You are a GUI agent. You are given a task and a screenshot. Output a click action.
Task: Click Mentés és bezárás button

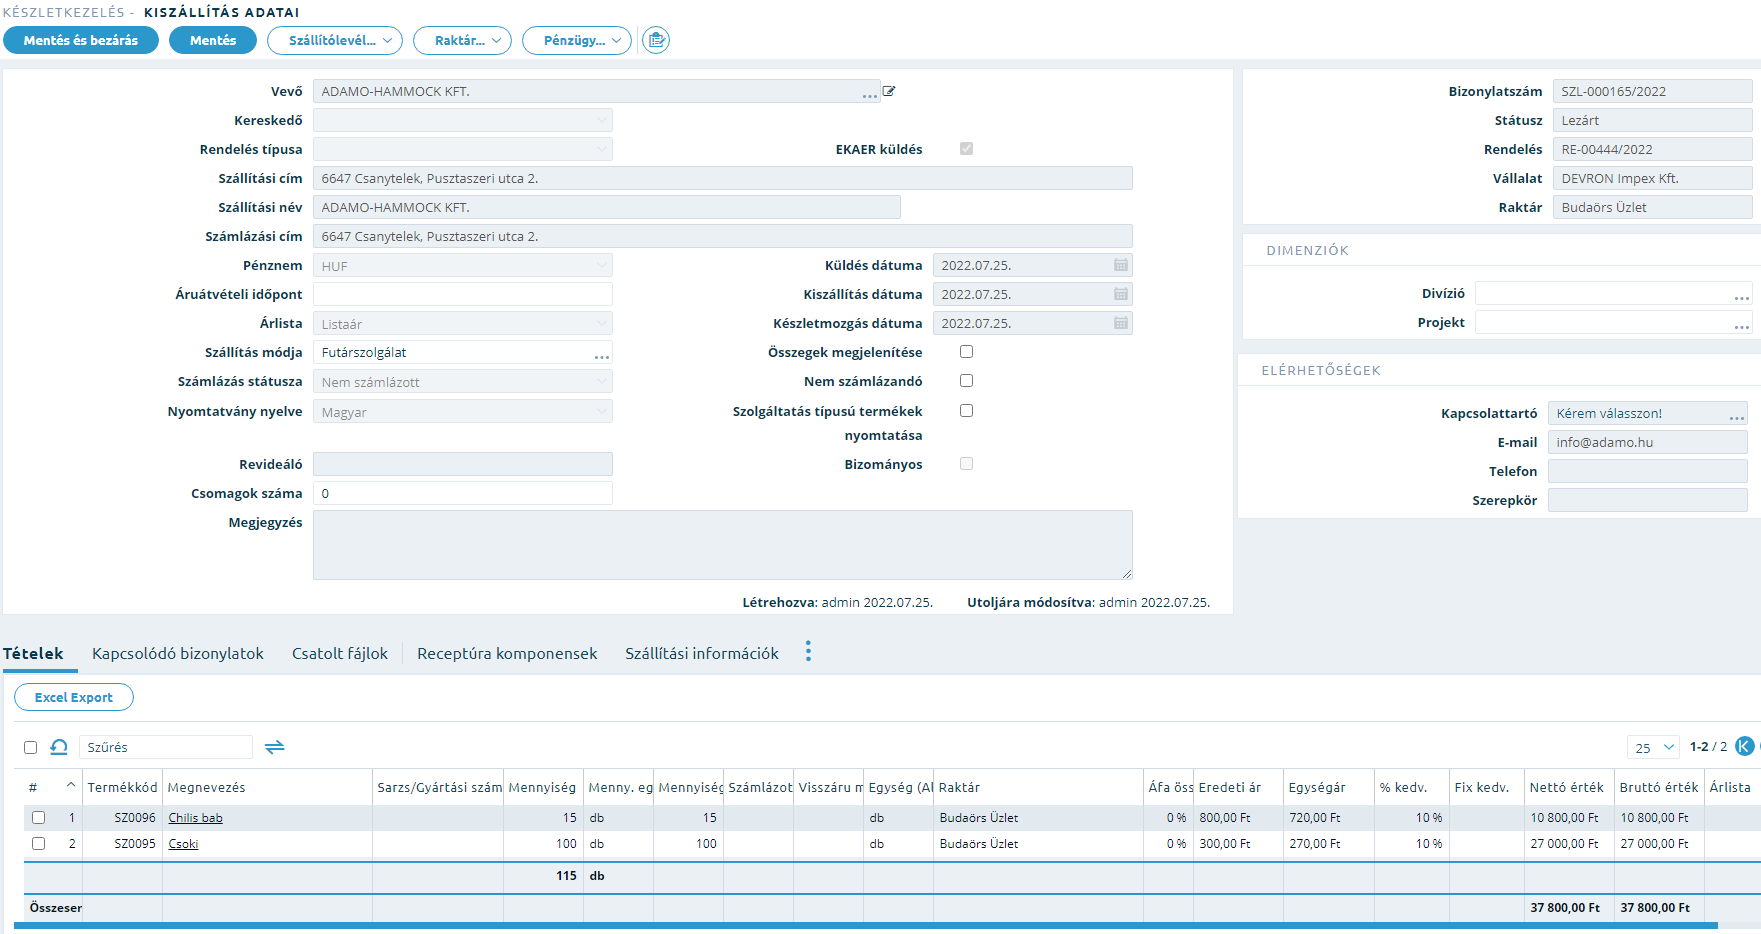click(81, 40)
